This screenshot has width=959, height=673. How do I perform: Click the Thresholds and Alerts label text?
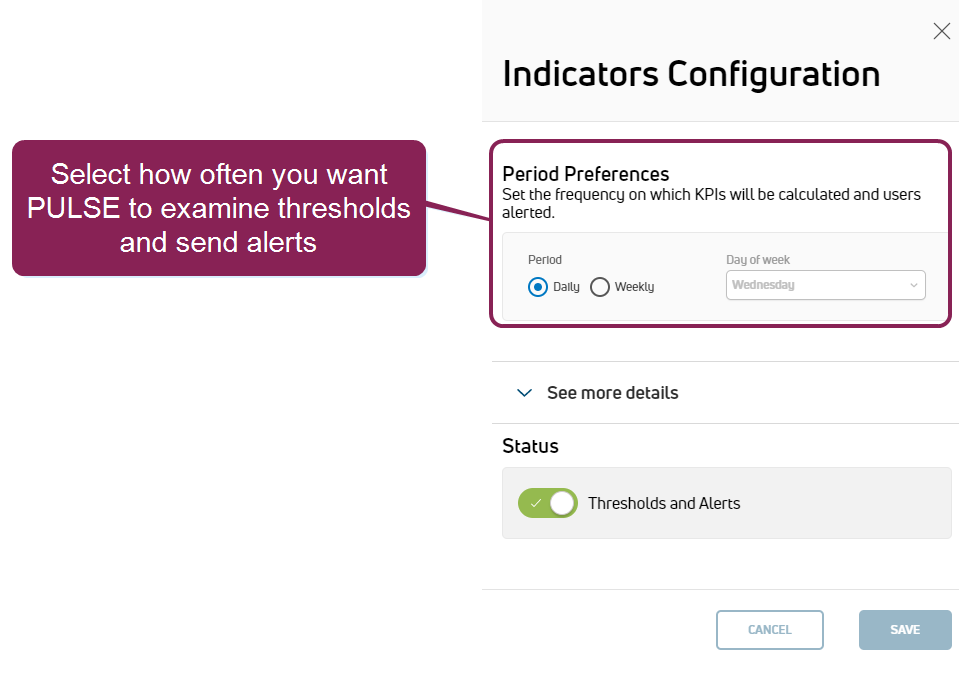point(664,503)
